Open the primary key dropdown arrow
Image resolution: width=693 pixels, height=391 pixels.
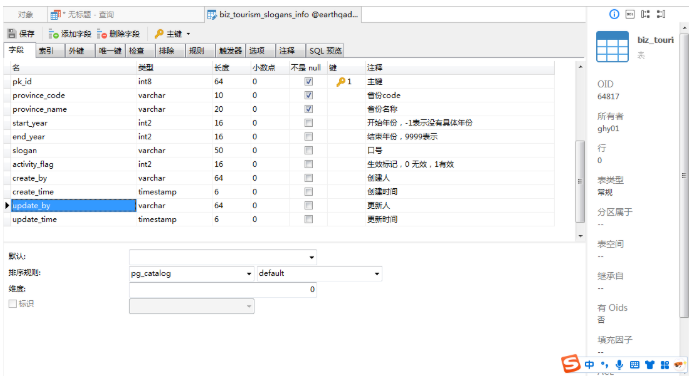pyautogui.click(x=188, y=34)
